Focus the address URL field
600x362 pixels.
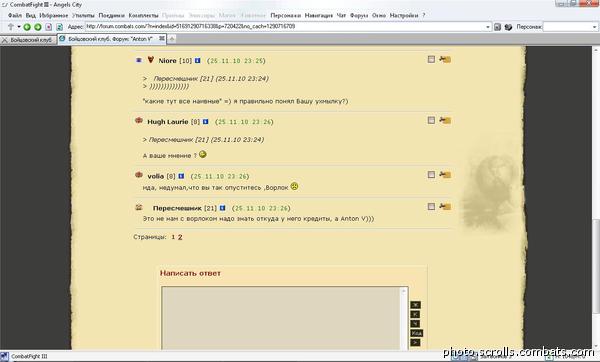click(285, 27)
